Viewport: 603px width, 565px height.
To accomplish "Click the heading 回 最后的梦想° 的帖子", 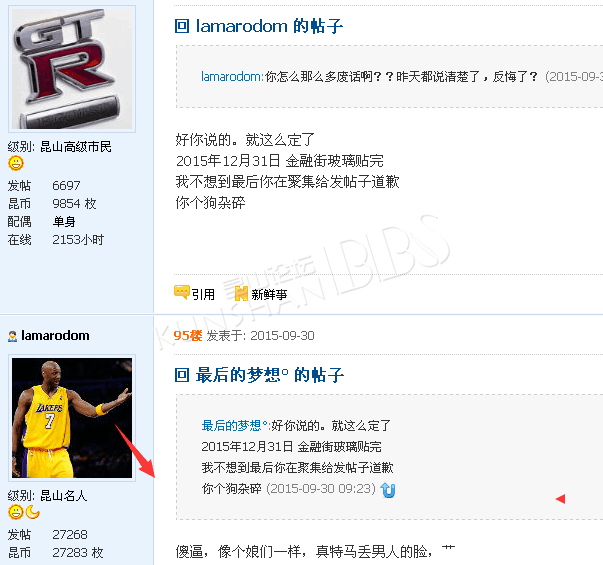I will 259,375.
